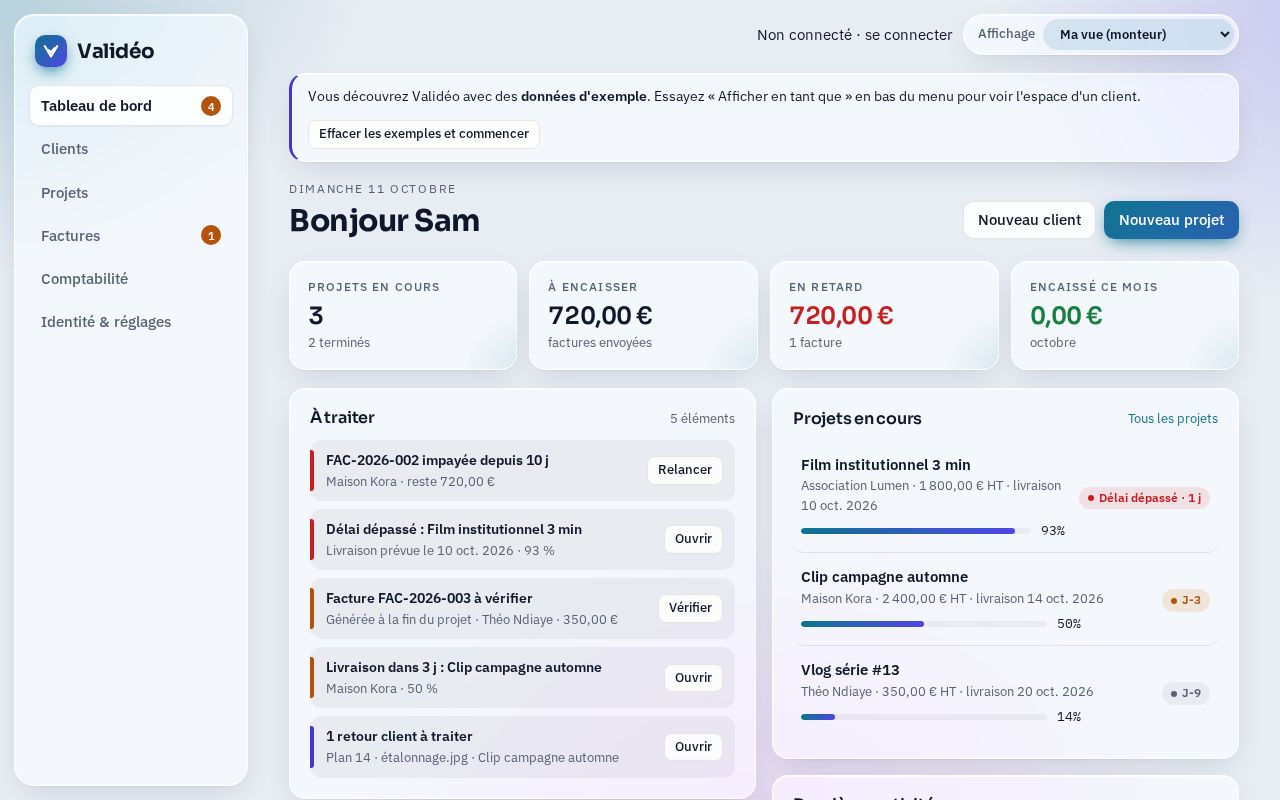The height and width of the screenshot is (800, 1280).
Task: Open the Projets menu item
Action: pos(131,193)
